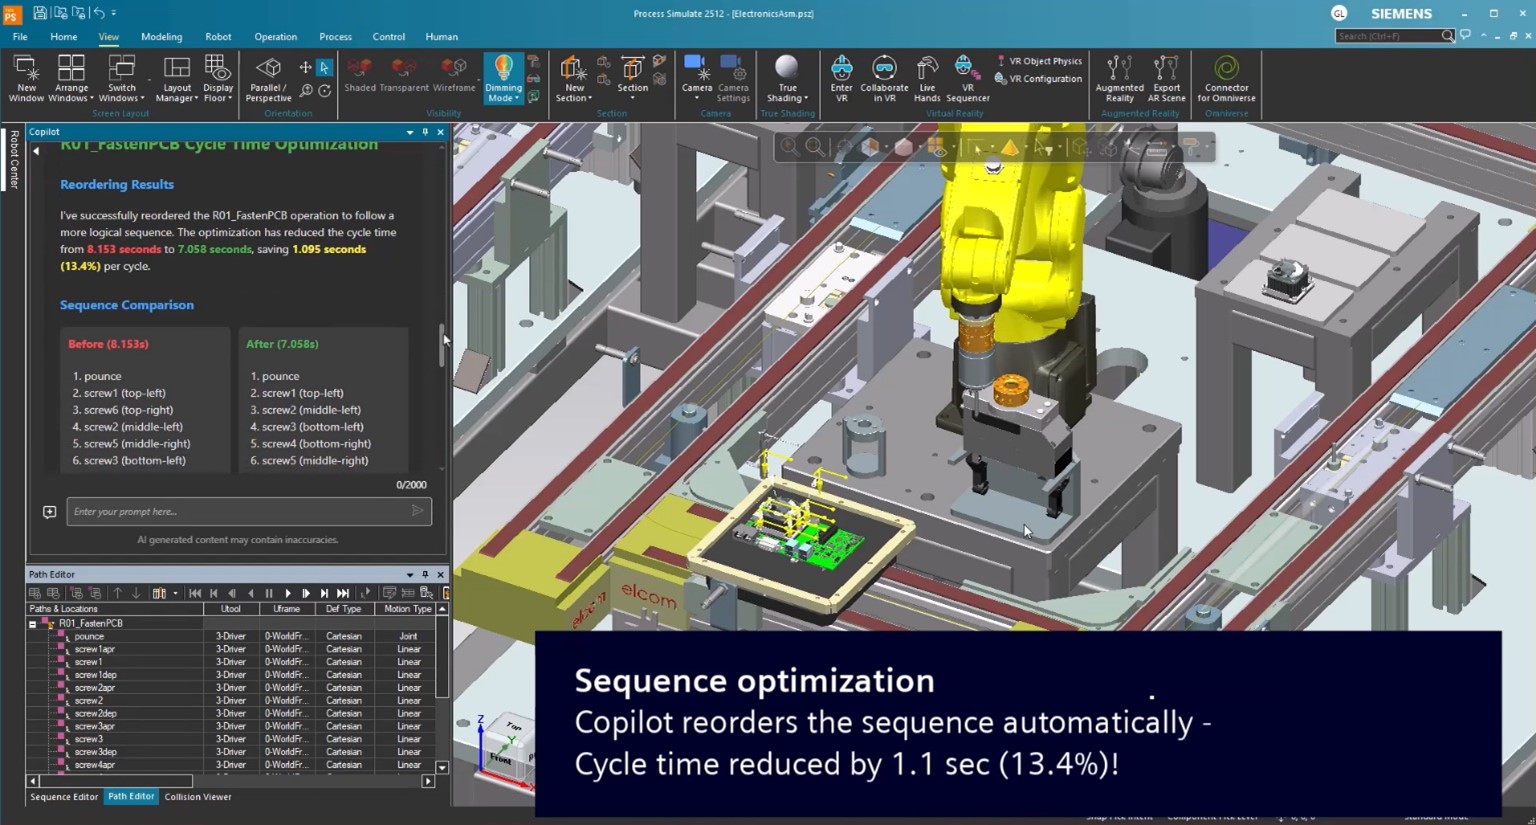The image size is (1536, 825).
Task: Click the Copilot prompt input field
Action: 240,512
